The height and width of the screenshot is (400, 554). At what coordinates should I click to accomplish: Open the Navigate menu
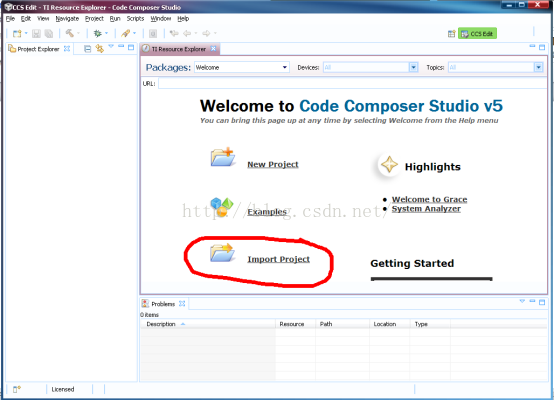[x=67, y=18]
